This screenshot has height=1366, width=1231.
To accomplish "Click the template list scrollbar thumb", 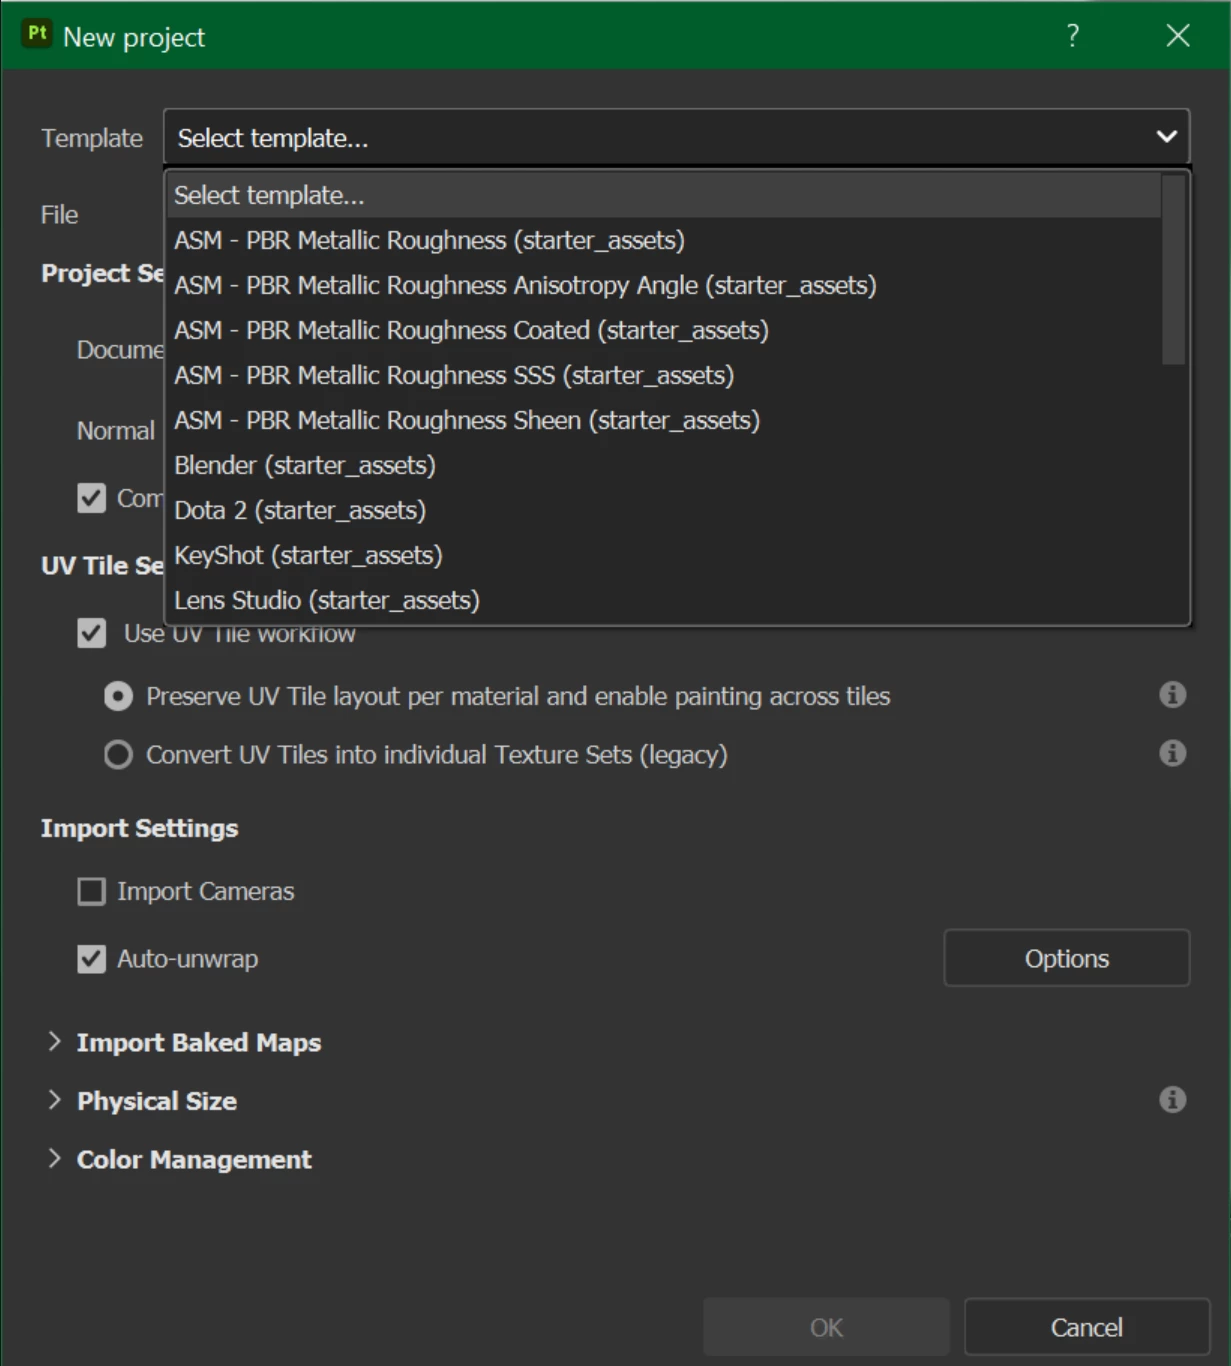I will click(x=1173, y=270).
